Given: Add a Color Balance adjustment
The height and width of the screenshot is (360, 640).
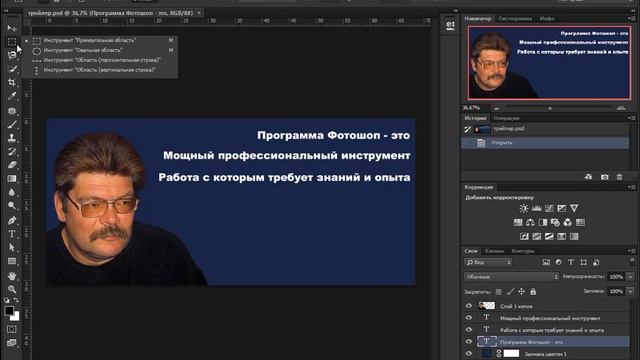Looking at the screenshot, I should 530,222.
